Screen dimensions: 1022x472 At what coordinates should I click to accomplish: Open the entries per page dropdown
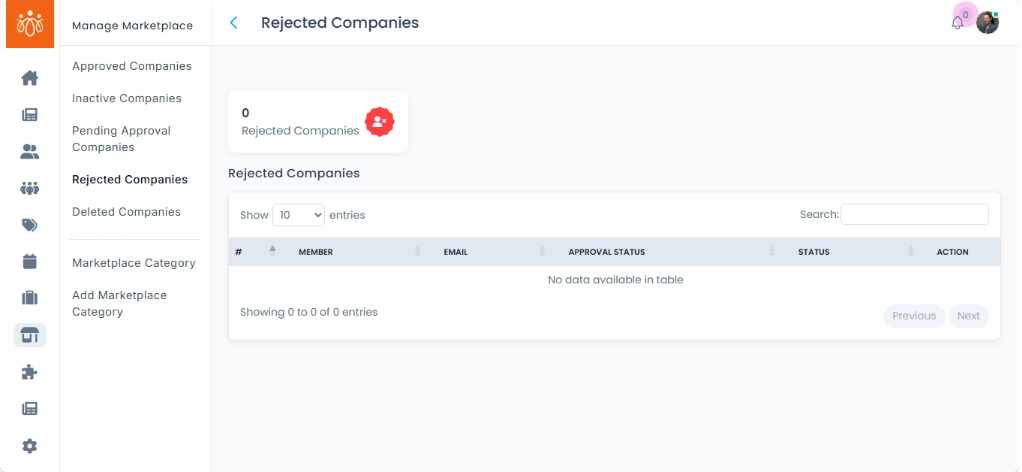[298, 215]
